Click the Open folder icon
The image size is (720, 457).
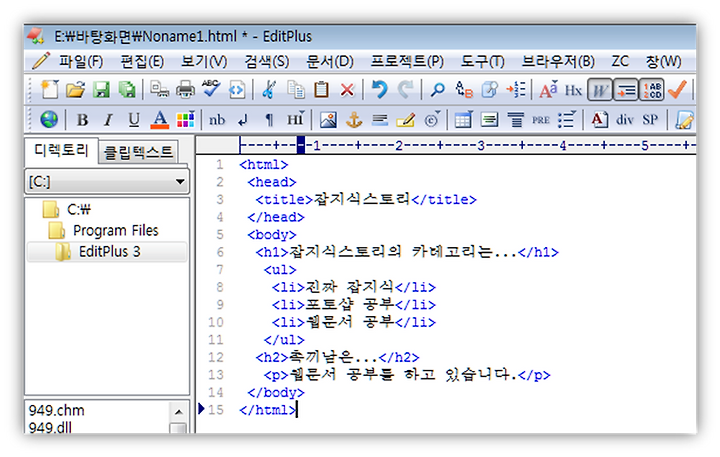tap(75, 90)
